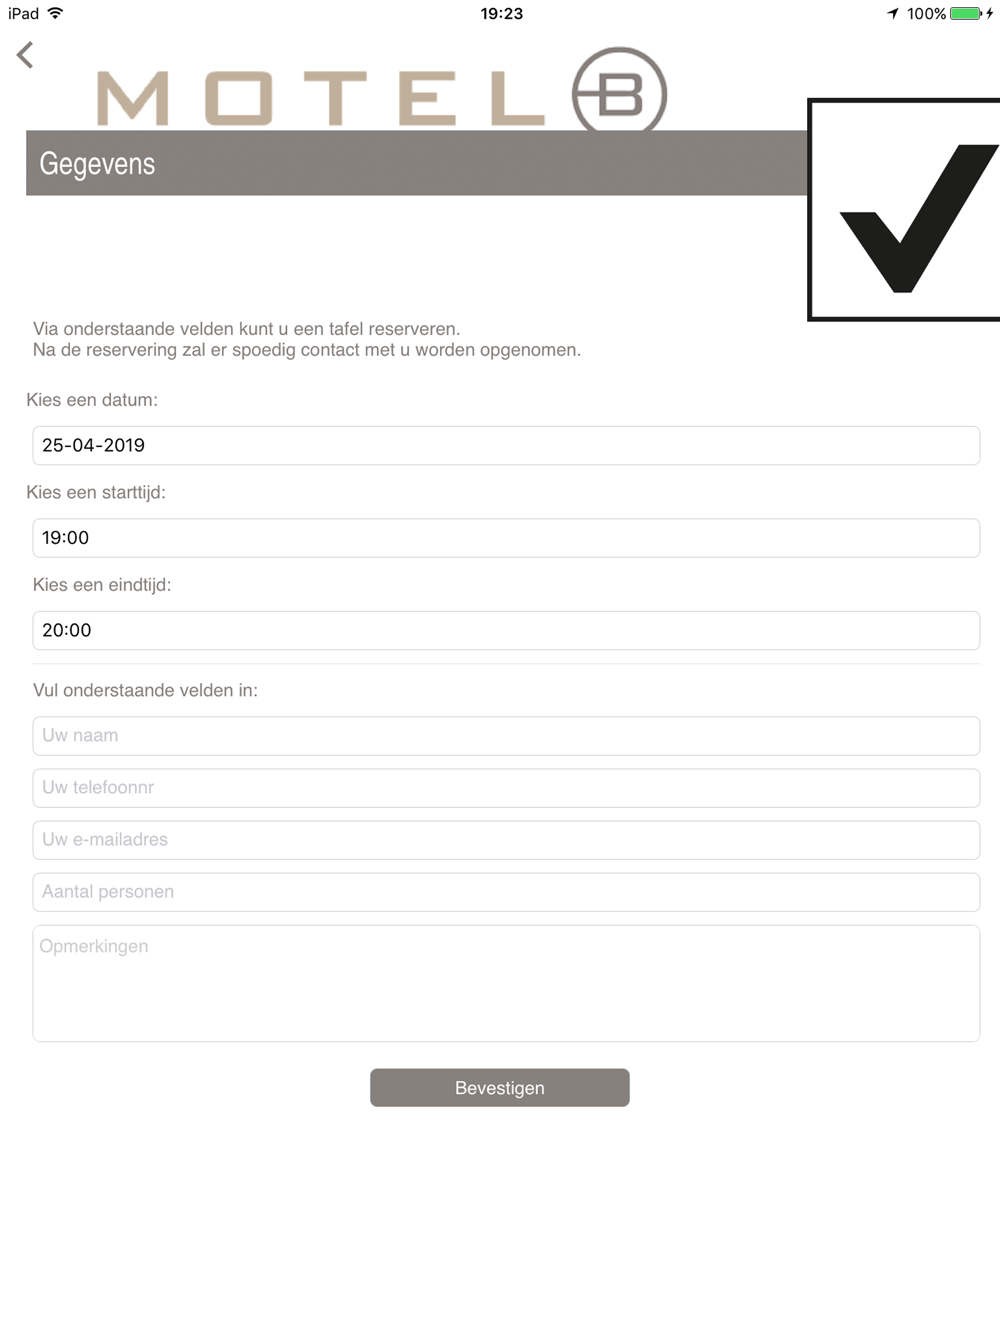
Task: Tap the large checkmark icon
Action: coord(904,210)
